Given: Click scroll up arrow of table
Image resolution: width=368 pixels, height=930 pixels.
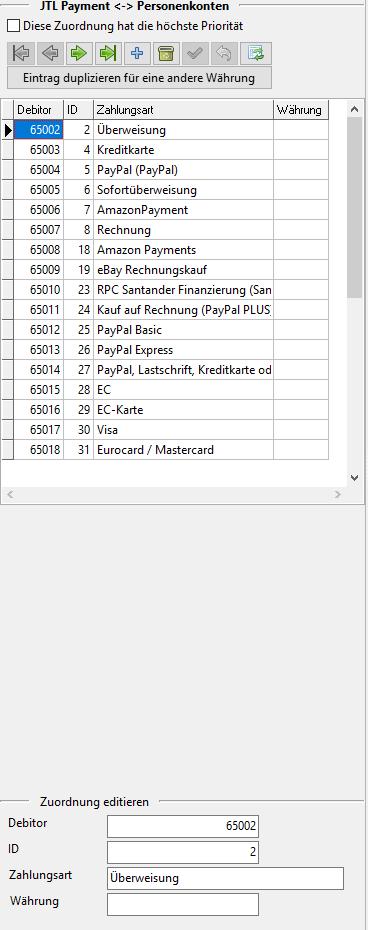Looking at the screenshot, I should pos(355,109).
